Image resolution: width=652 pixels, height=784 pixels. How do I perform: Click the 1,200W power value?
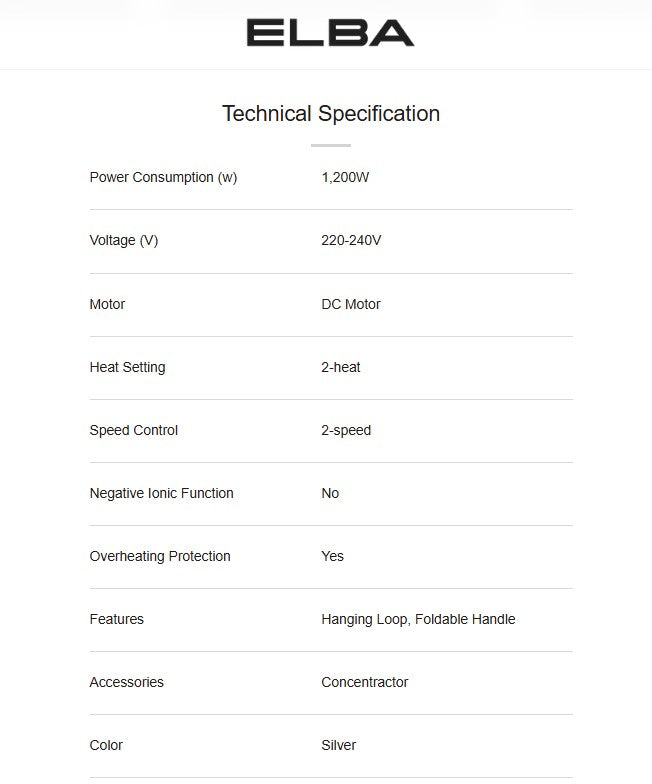(x=346, y=178)
